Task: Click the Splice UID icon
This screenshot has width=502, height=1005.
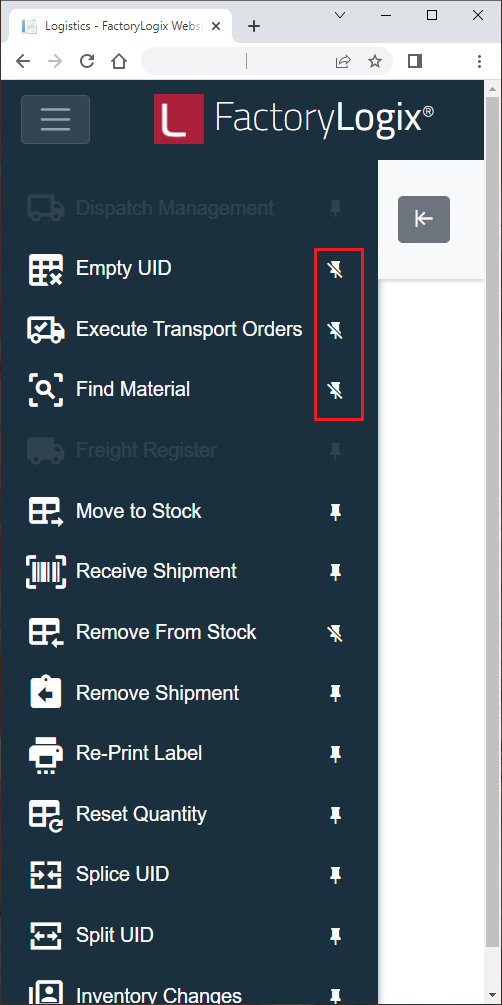Action: click(46, 876)
